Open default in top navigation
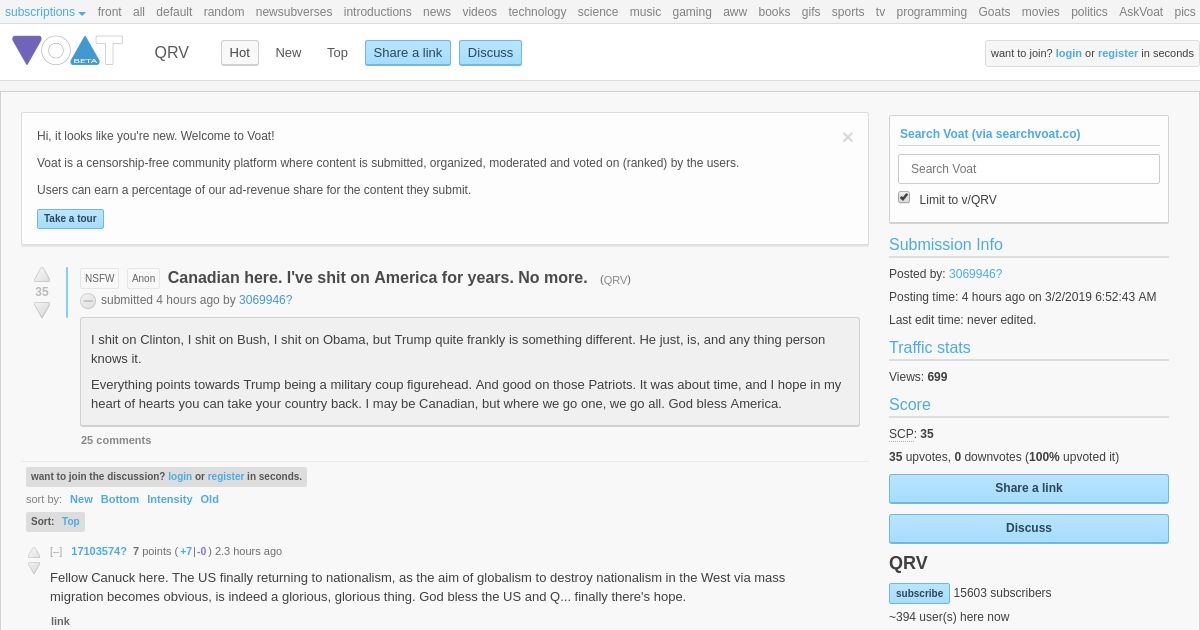The height and width of the screenshot is (630, 1200). coord(174,12)
